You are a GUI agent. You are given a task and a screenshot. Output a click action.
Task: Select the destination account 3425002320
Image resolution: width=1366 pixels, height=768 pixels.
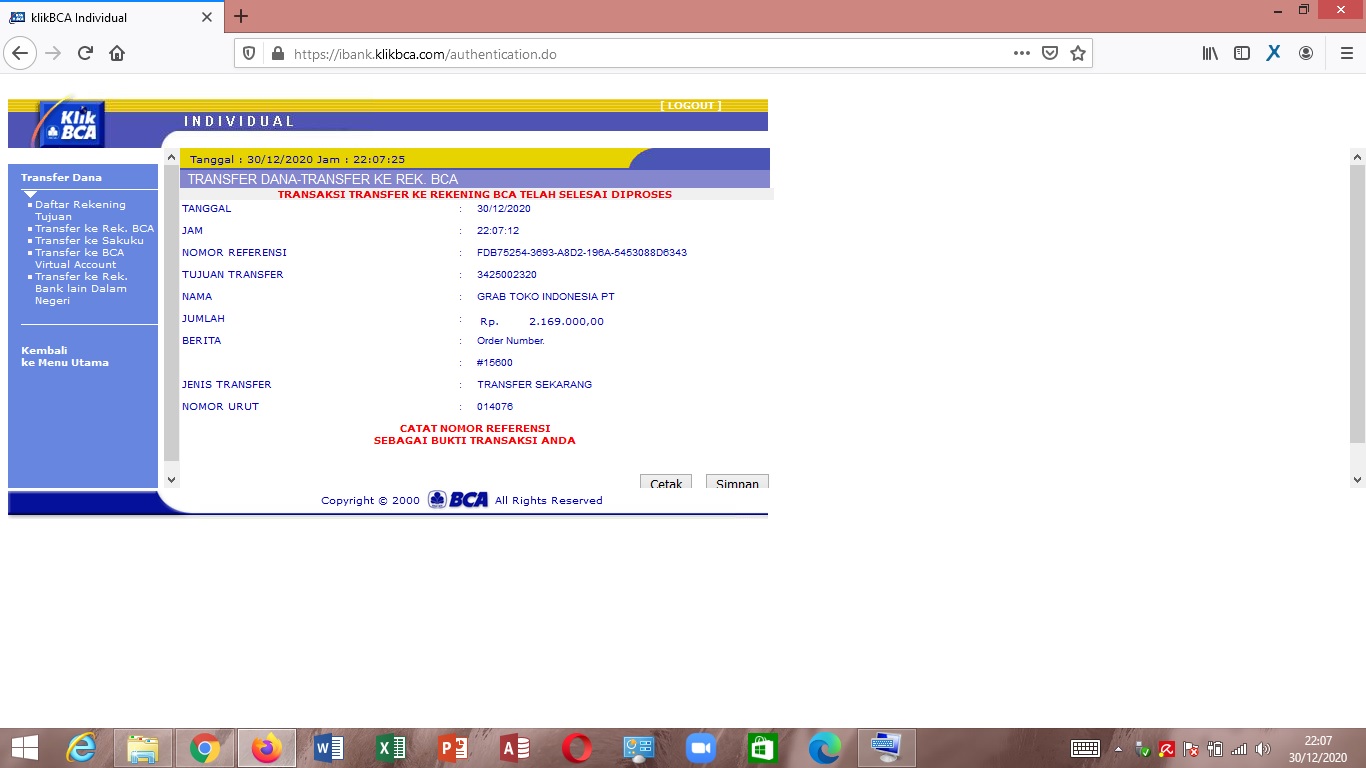(x=507, y=274)
